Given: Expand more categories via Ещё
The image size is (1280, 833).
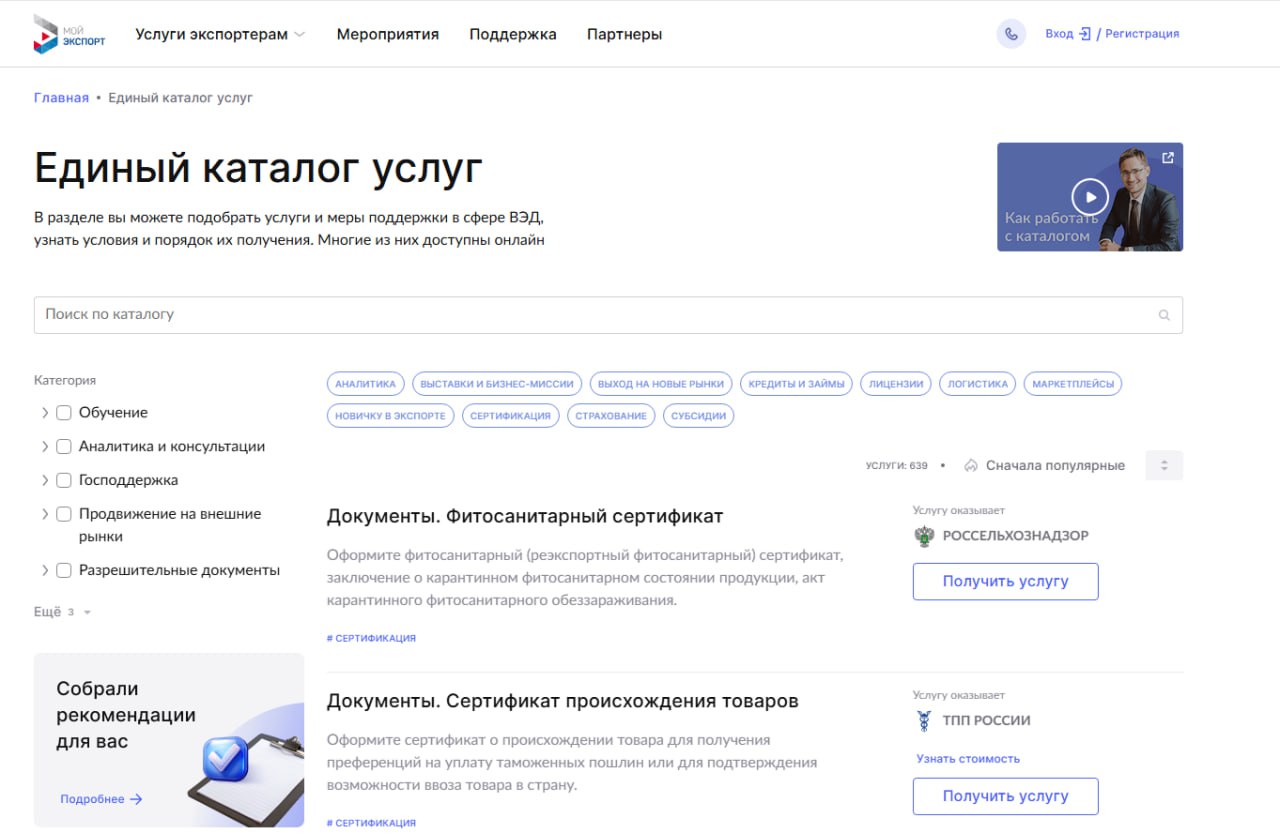Looking at the screenshot, I should pyautogui.click(x=62, y=612).
